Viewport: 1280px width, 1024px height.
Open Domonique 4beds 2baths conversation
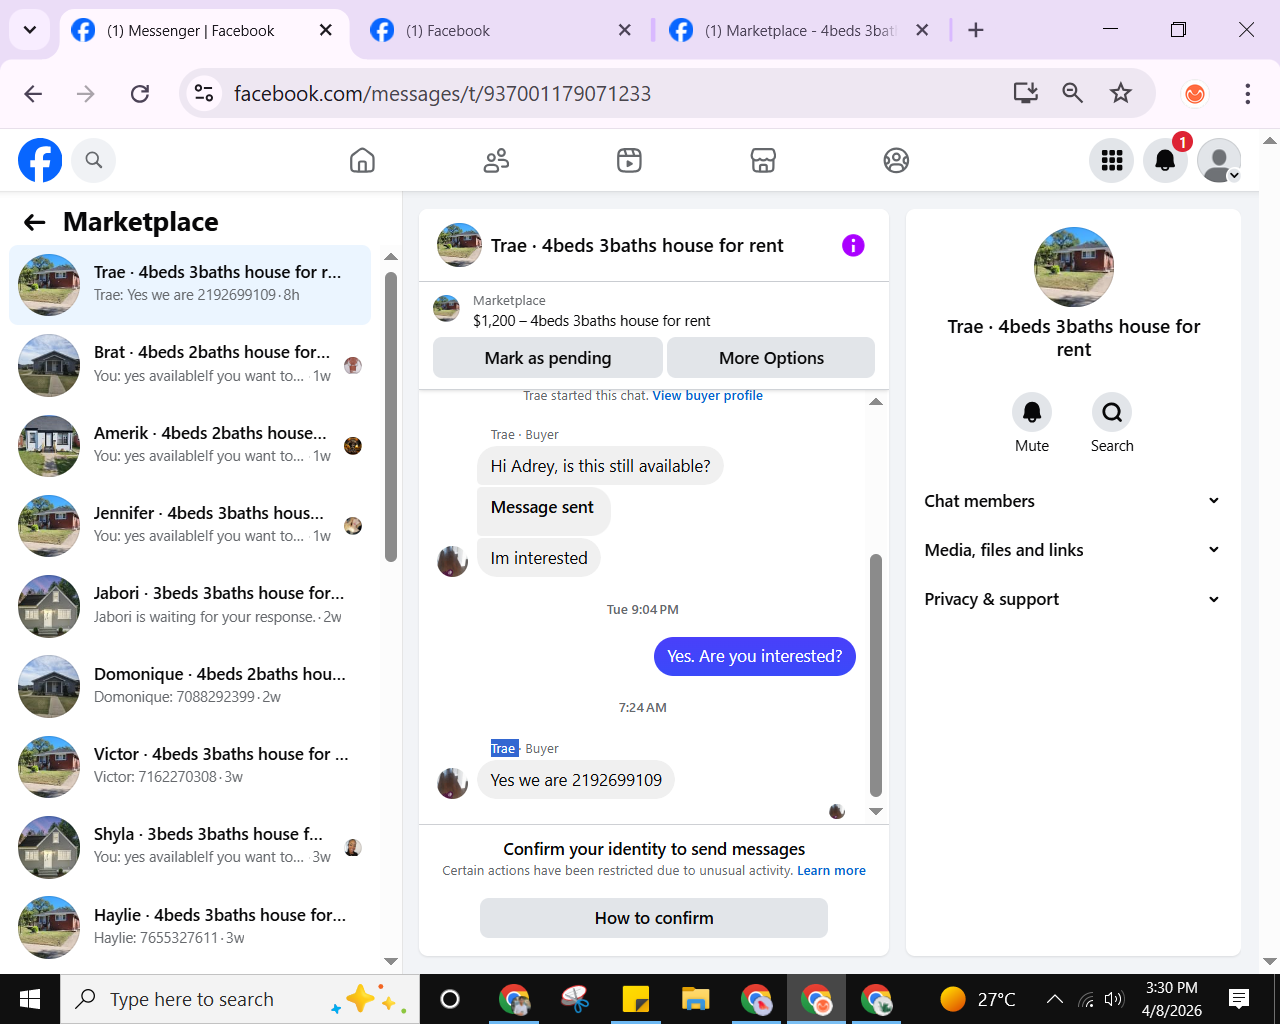(x=190, y=686)
